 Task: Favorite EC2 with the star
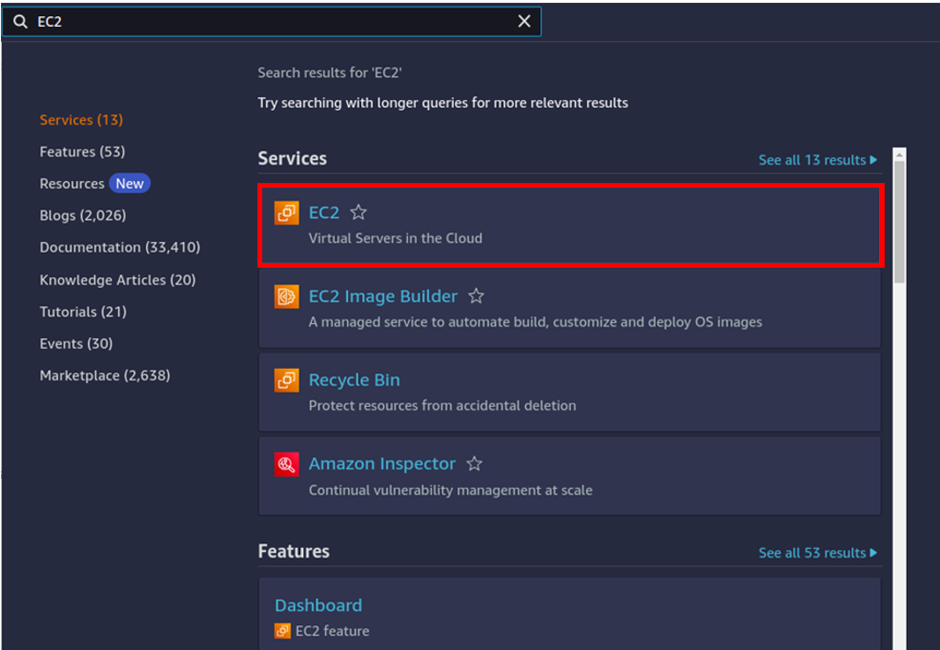(358, 212)
